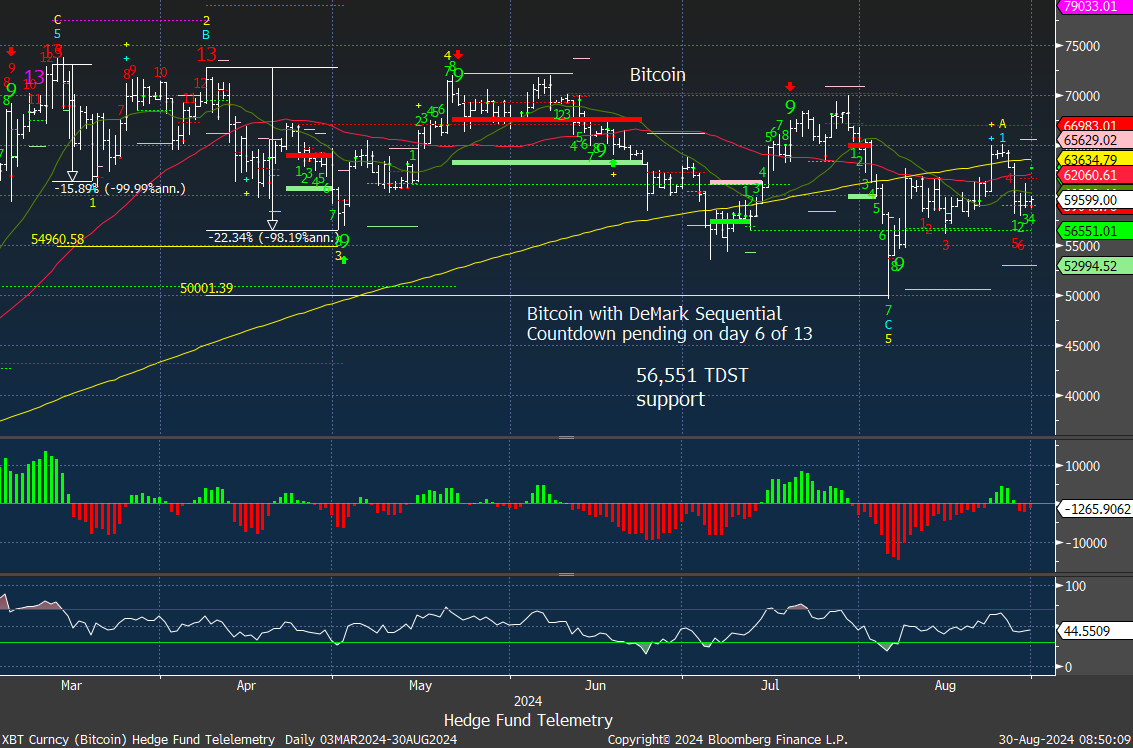Select the Apr month label on time axis
Image resolution: width=1133 pixels, height=748 pixels.
247,684
